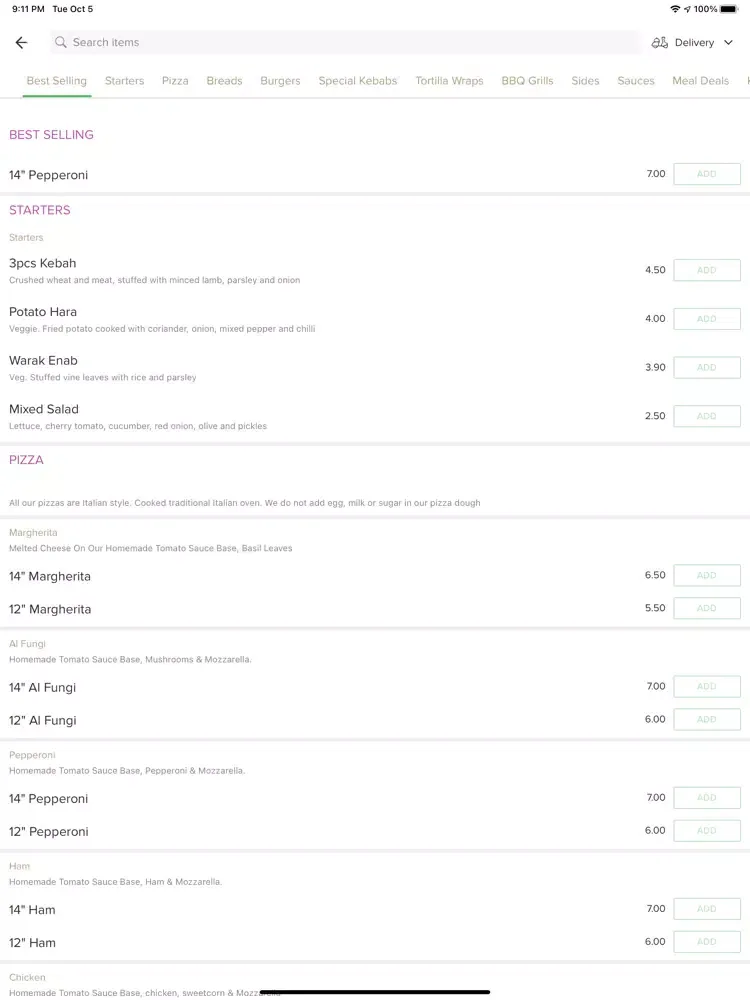Add 12" Al Fungi pizza
The height and width of the screenshot is (1000, 750).
(707, 719)
